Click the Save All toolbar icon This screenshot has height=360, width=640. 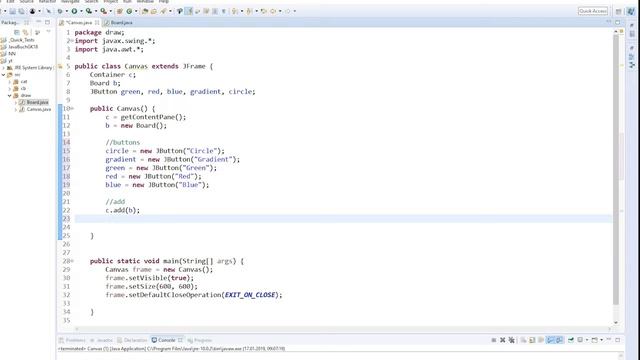point(21,11)
